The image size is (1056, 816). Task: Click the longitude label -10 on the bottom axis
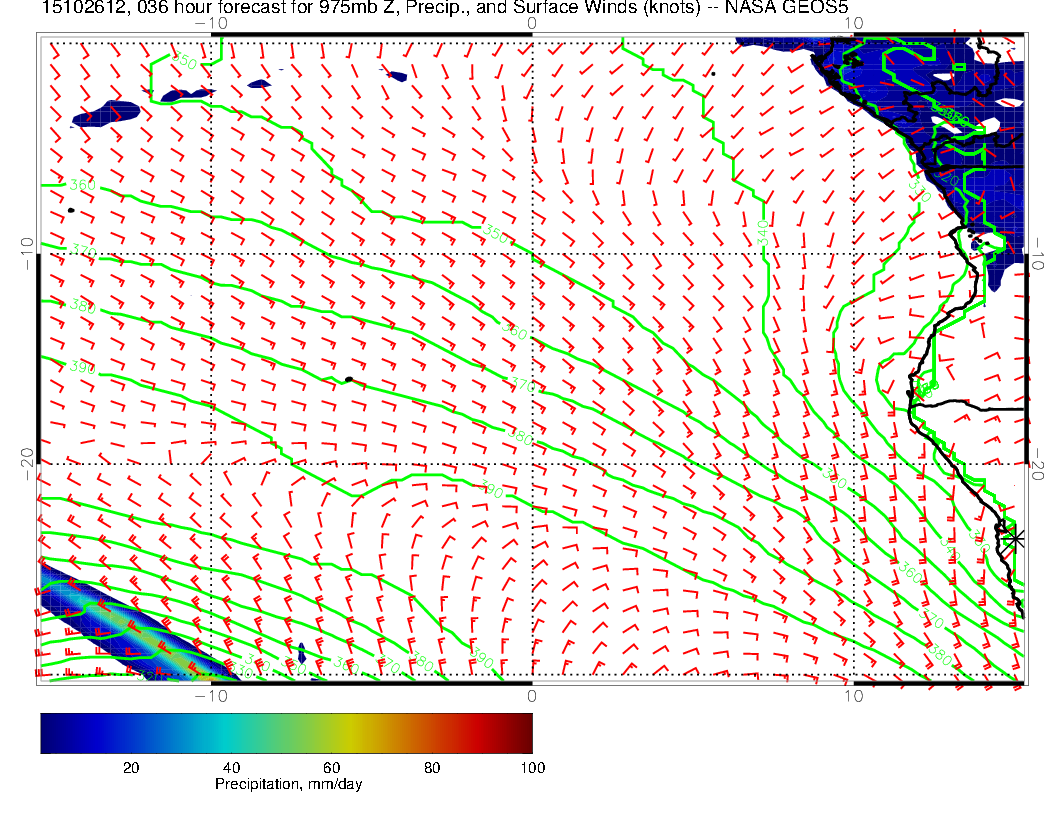[x=211, y=695]
